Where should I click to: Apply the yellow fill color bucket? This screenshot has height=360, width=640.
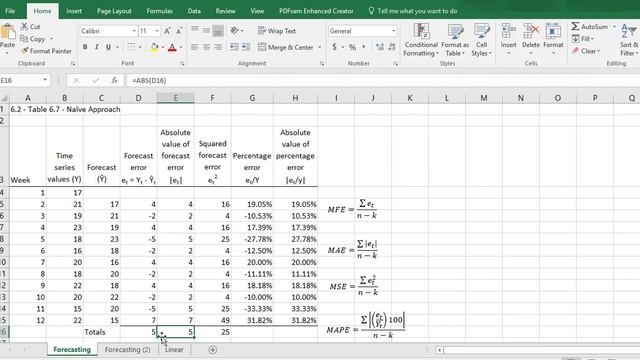tap(154, 47)
